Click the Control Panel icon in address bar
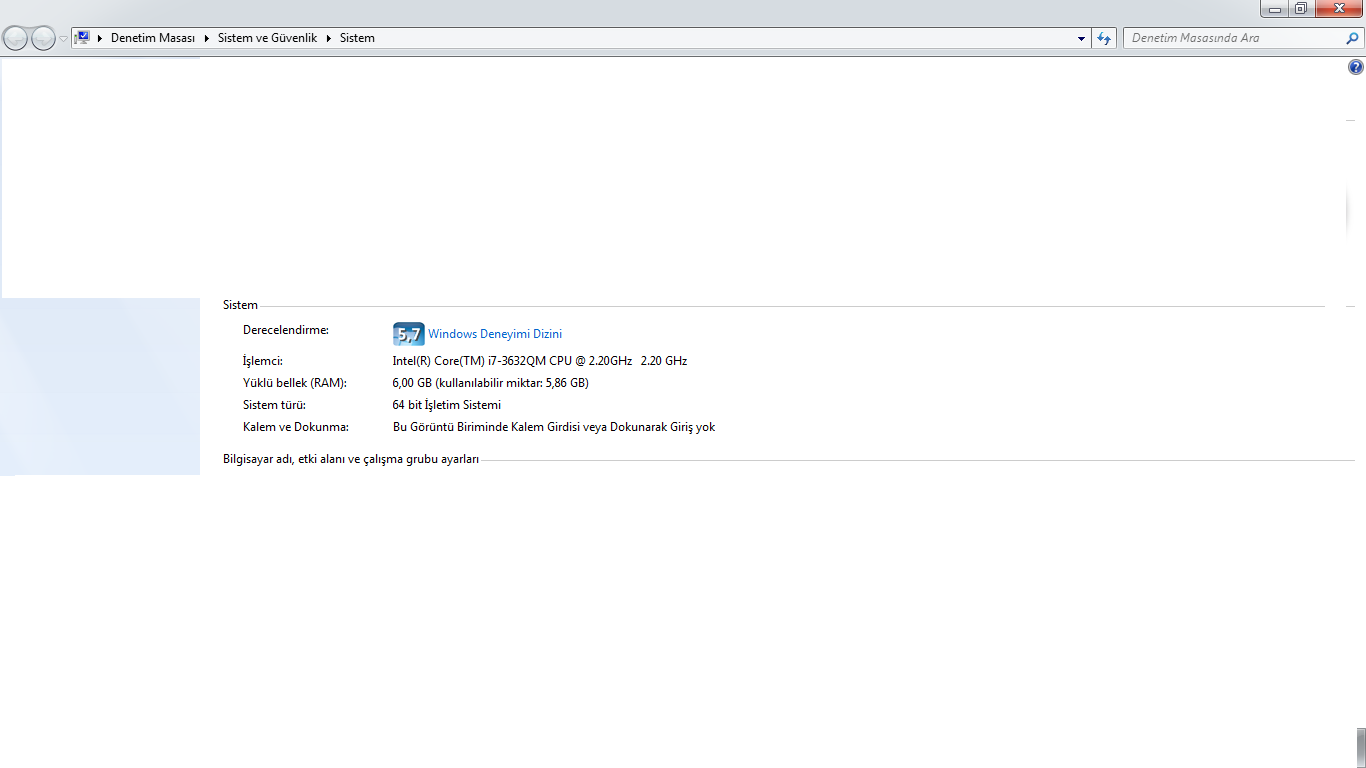Screen dimensions: 1366x768 point(83,38)
